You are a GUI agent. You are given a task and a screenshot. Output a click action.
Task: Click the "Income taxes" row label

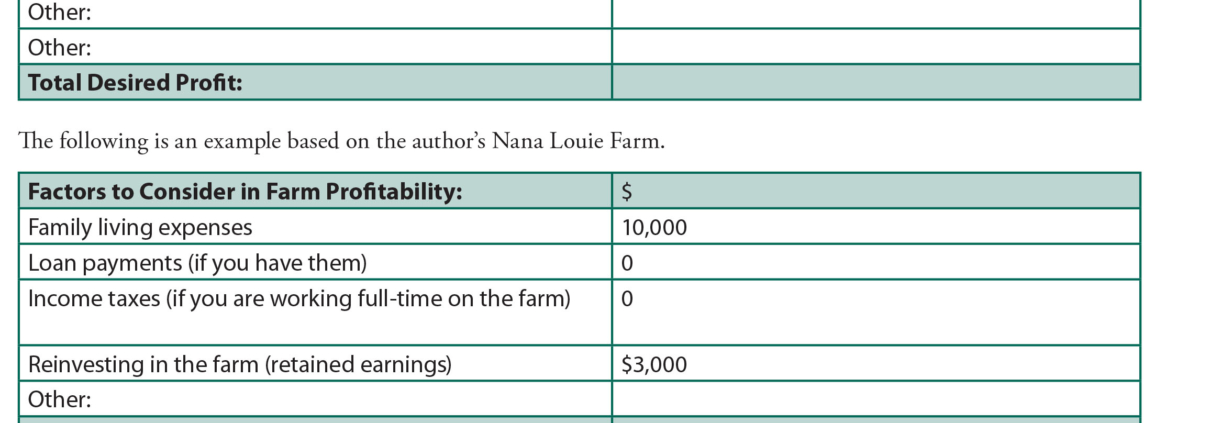pyautogui.click(x=299, y=299)
